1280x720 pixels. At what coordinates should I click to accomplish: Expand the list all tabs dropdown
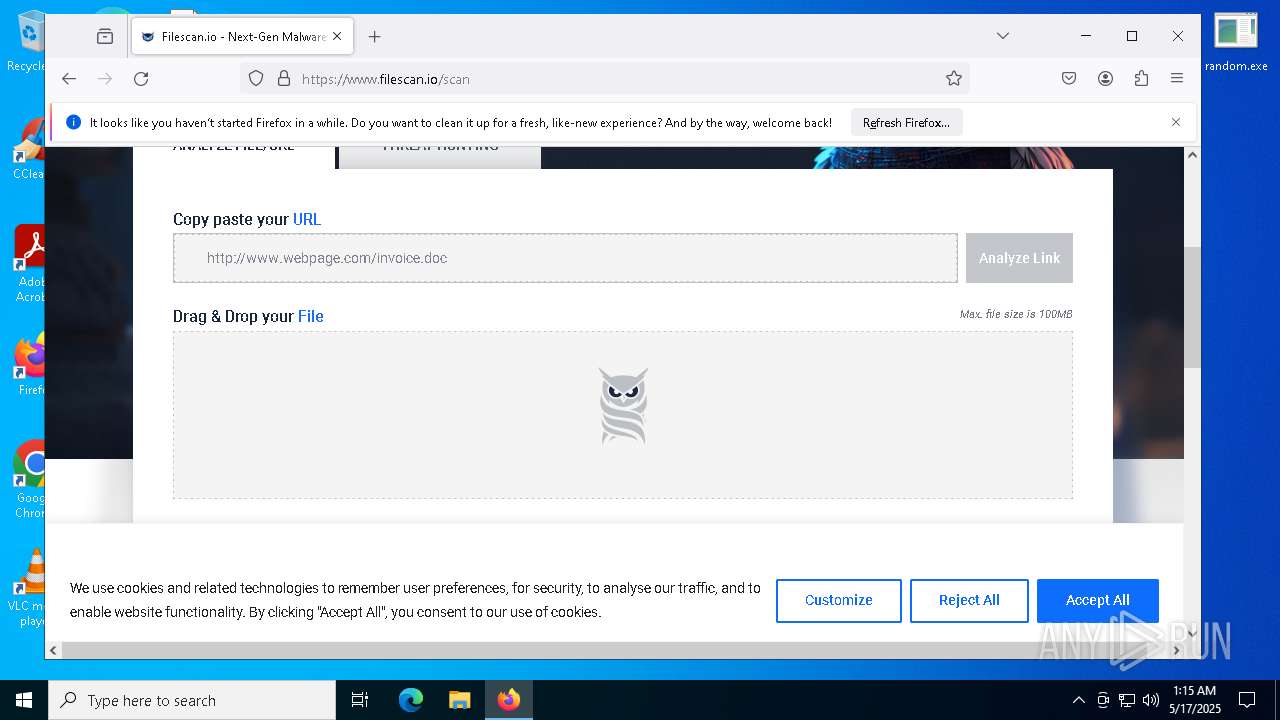tap(1003, 36)
